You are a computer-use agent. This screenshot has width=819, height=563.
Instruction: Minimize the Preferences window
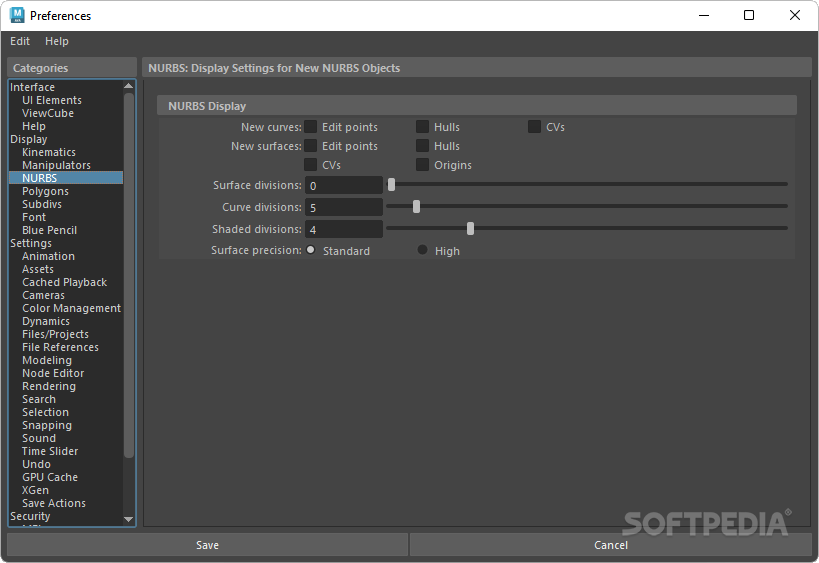(x=704, y=15)
